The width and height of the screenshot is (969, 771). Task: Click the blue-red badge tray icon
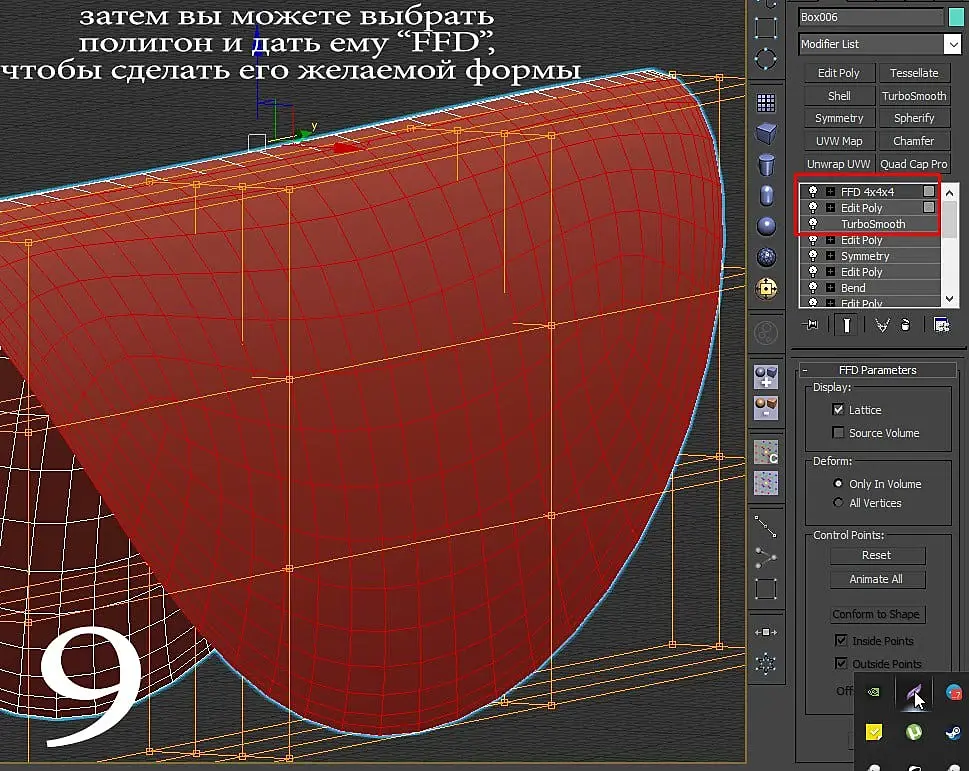[x=953, y=693]
